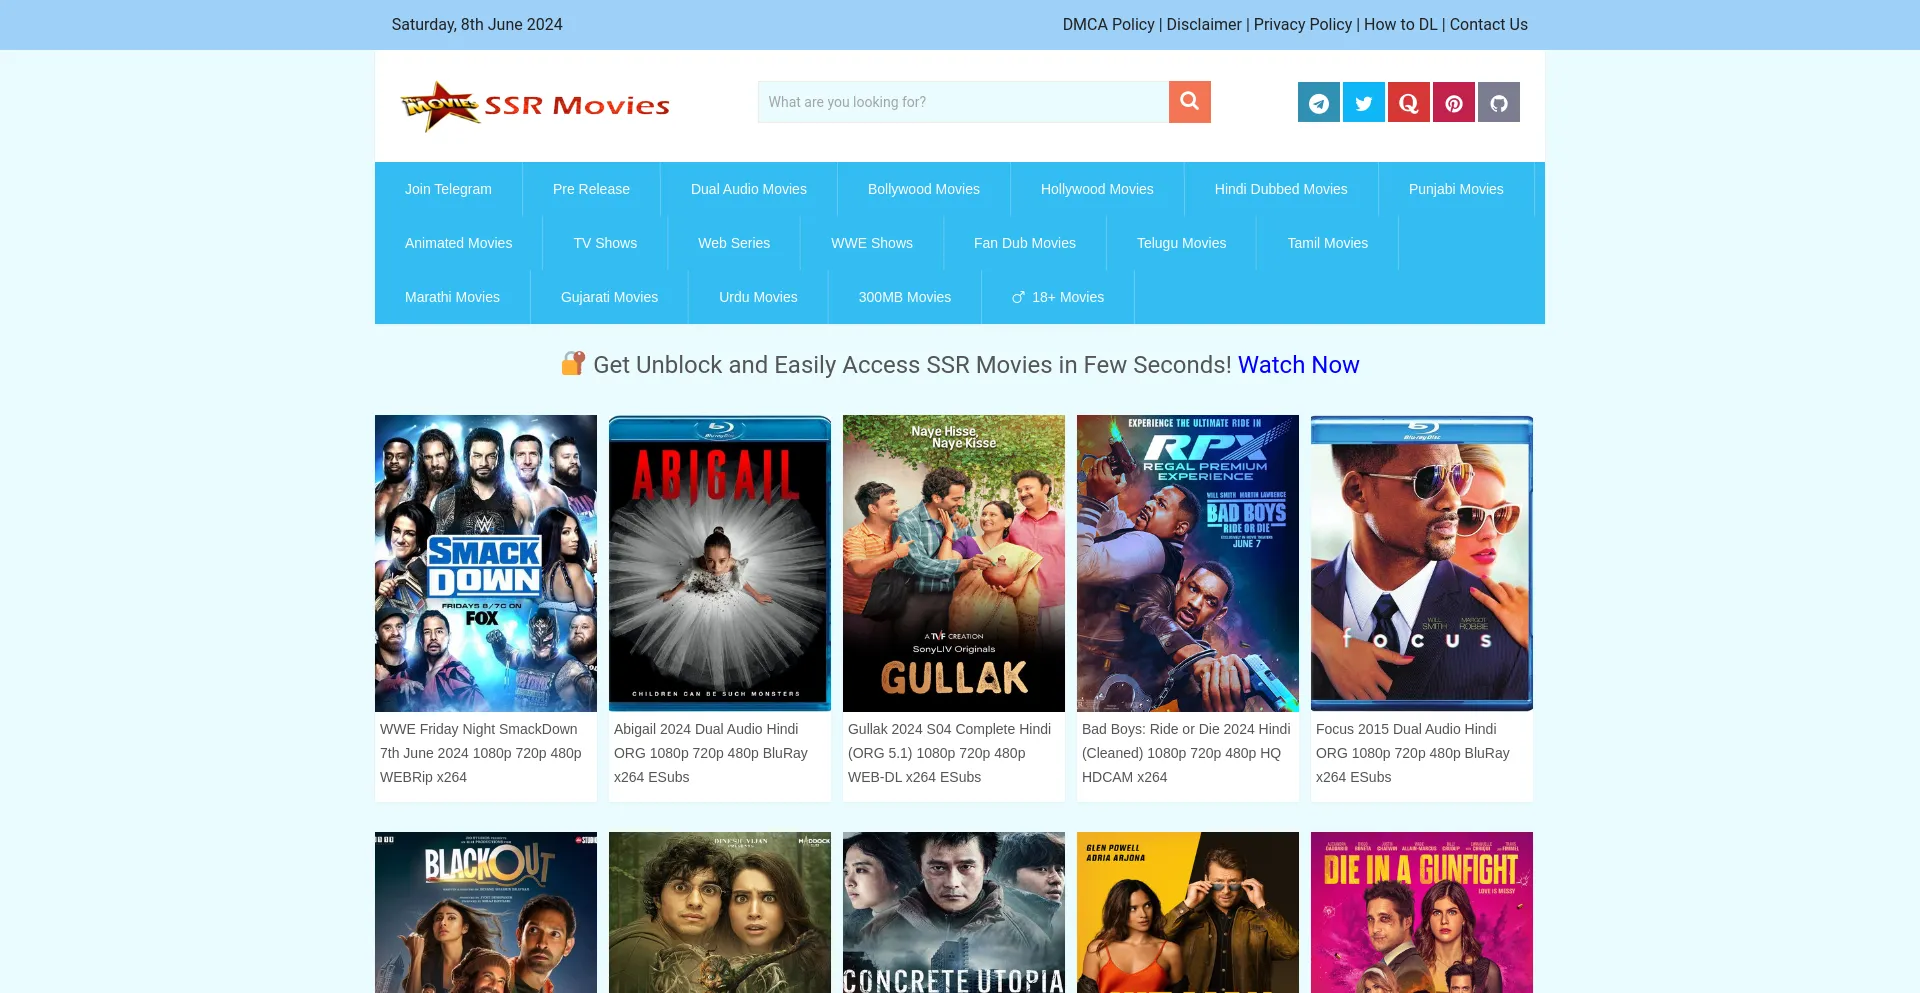The height and width of the screenshot is (993, 1920).
Task: Open the Twitter social icon
Action: click(x=1364, y=102)
